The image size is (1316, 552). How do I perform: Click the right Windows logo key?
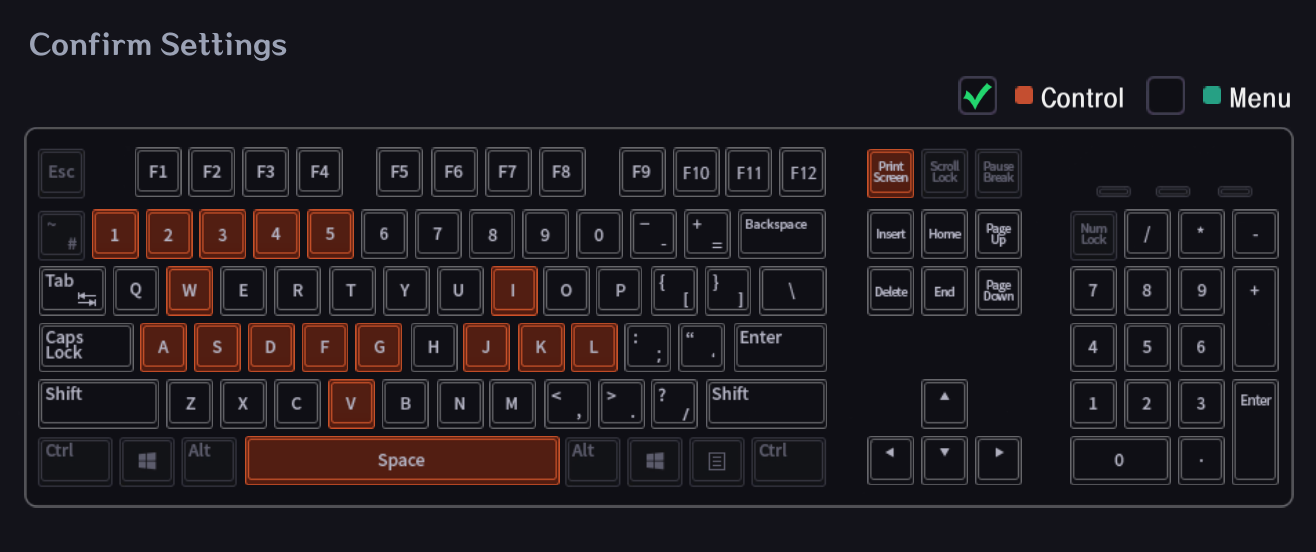tap(655, 461)
